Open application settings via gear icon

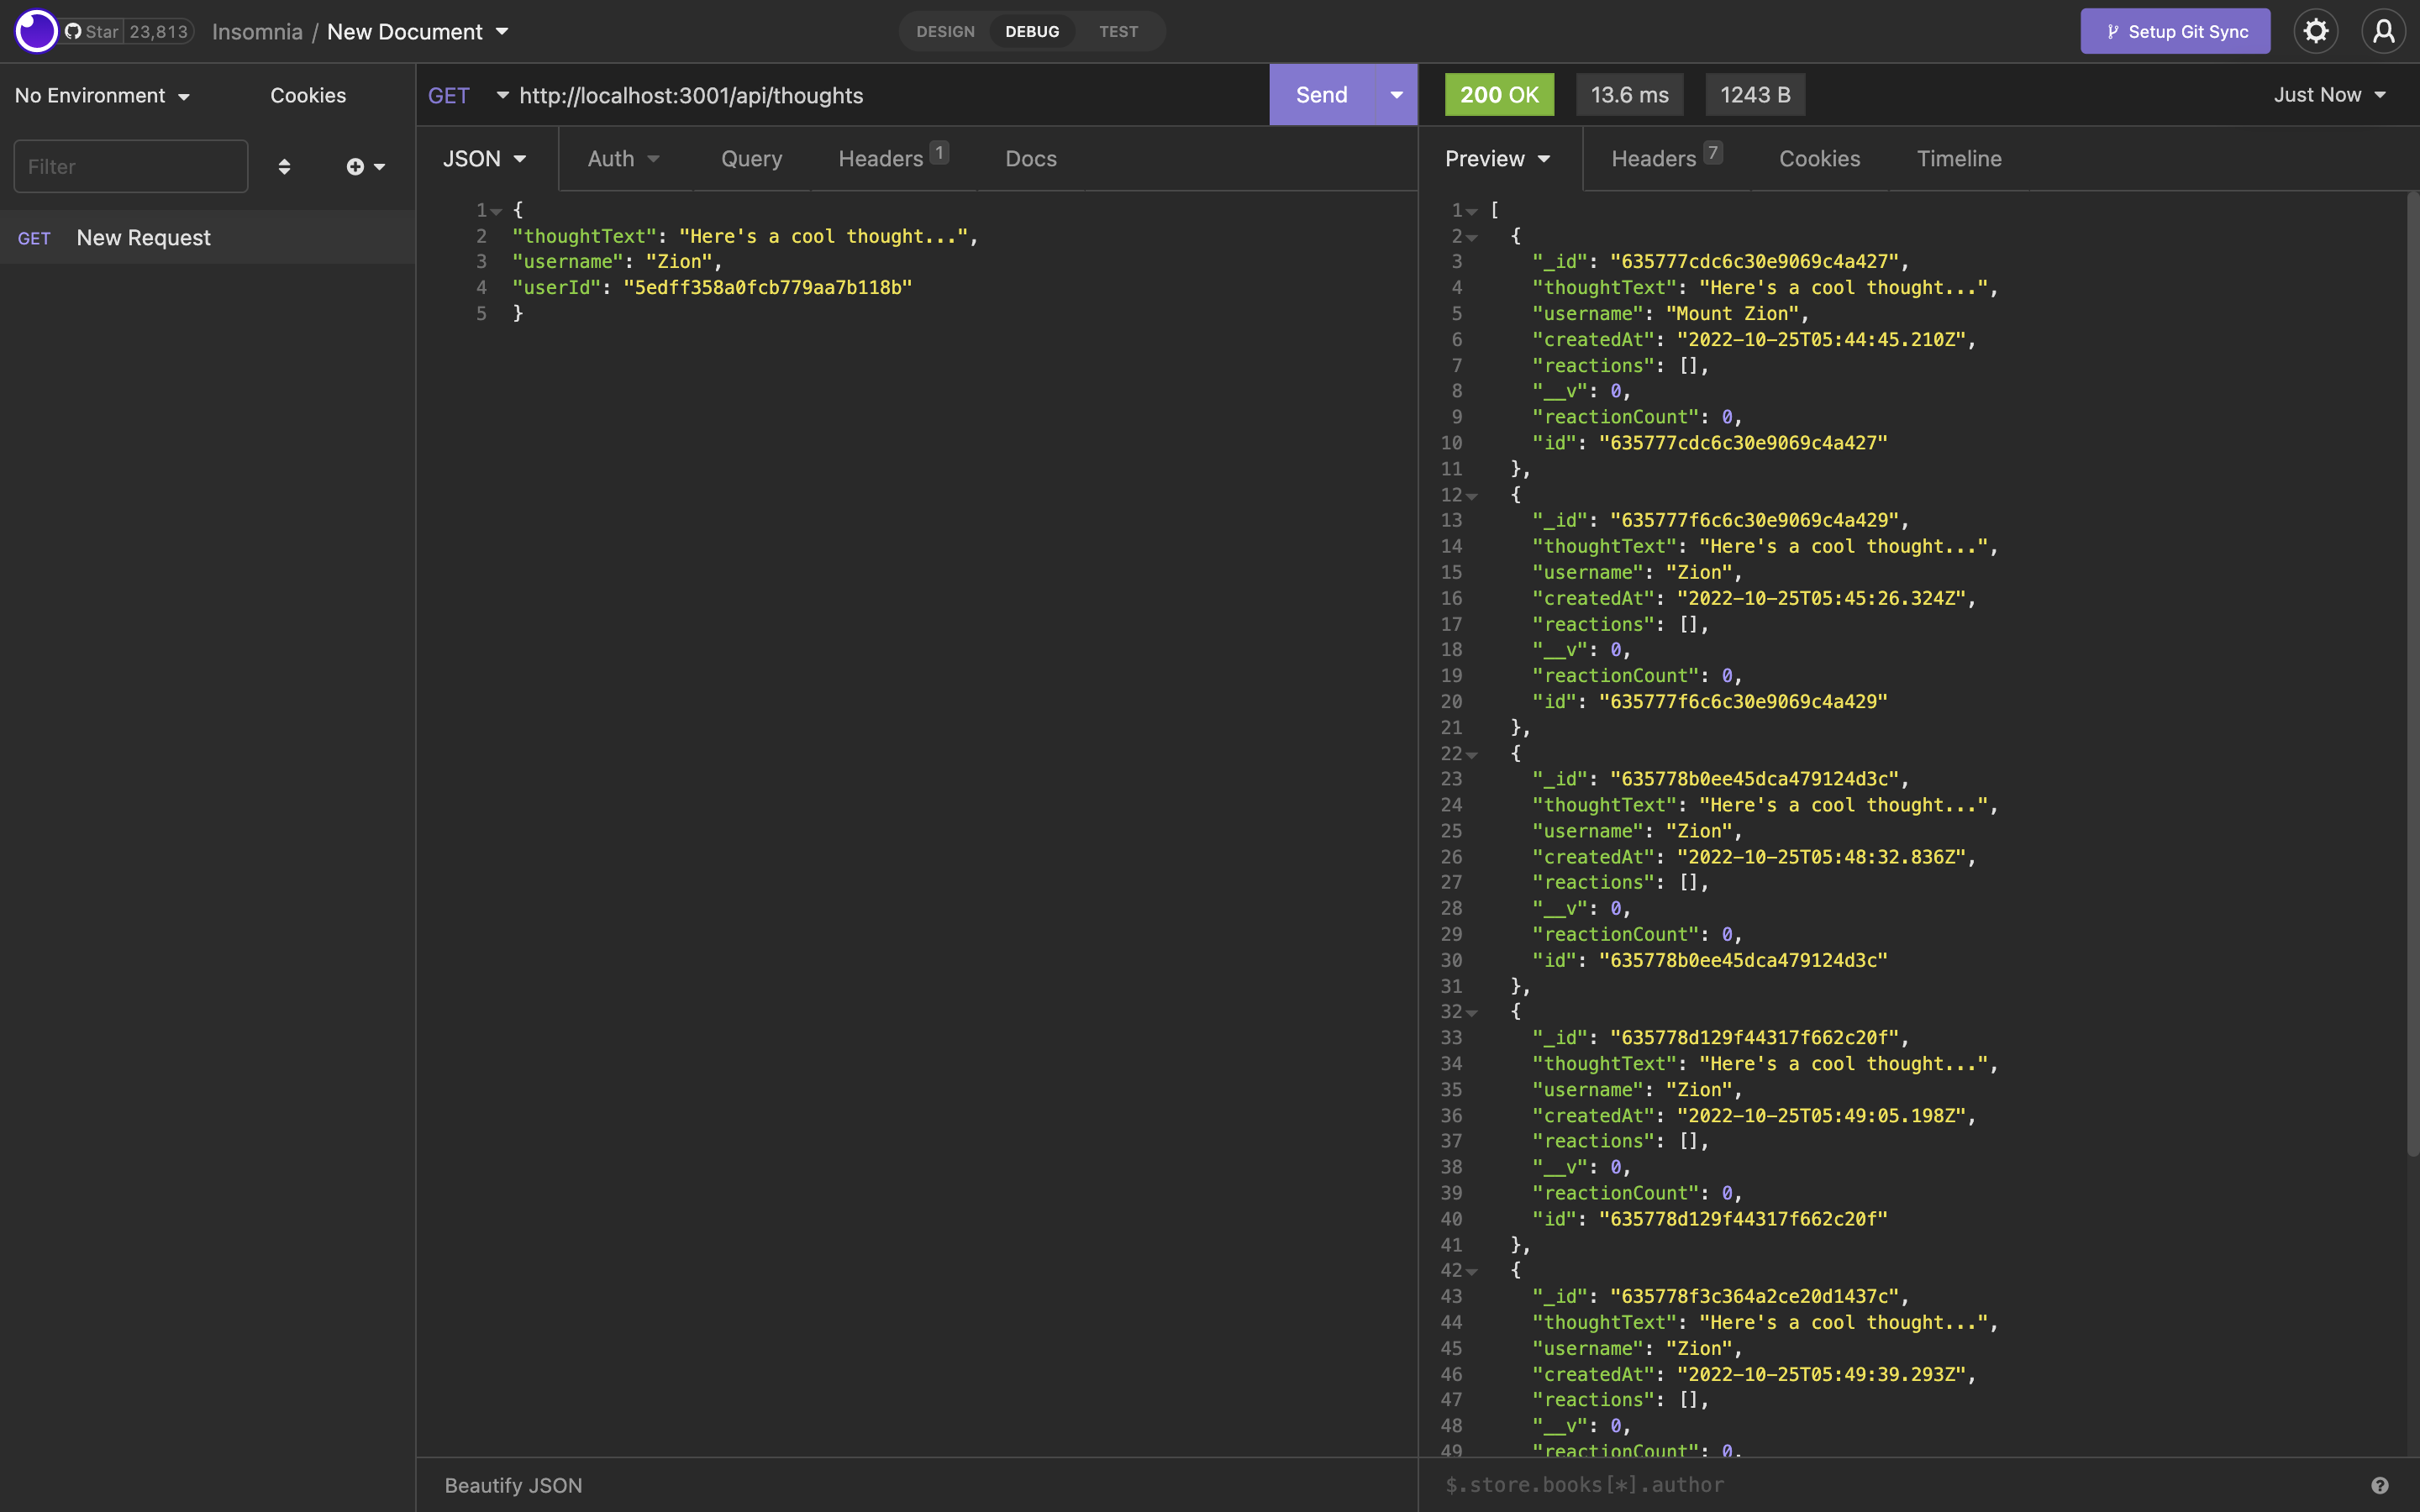tap(2316, 31)
